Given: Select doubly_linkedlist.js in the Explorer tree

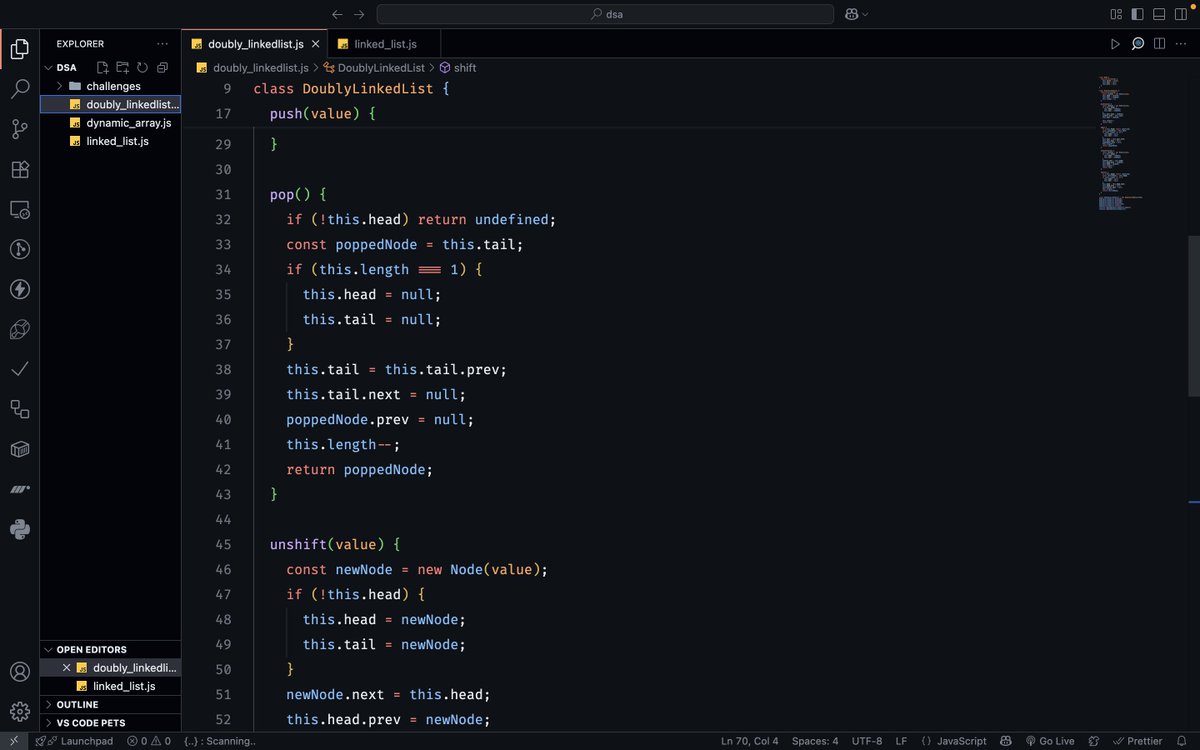Looking at the screenshot, I should pos(110,104).
